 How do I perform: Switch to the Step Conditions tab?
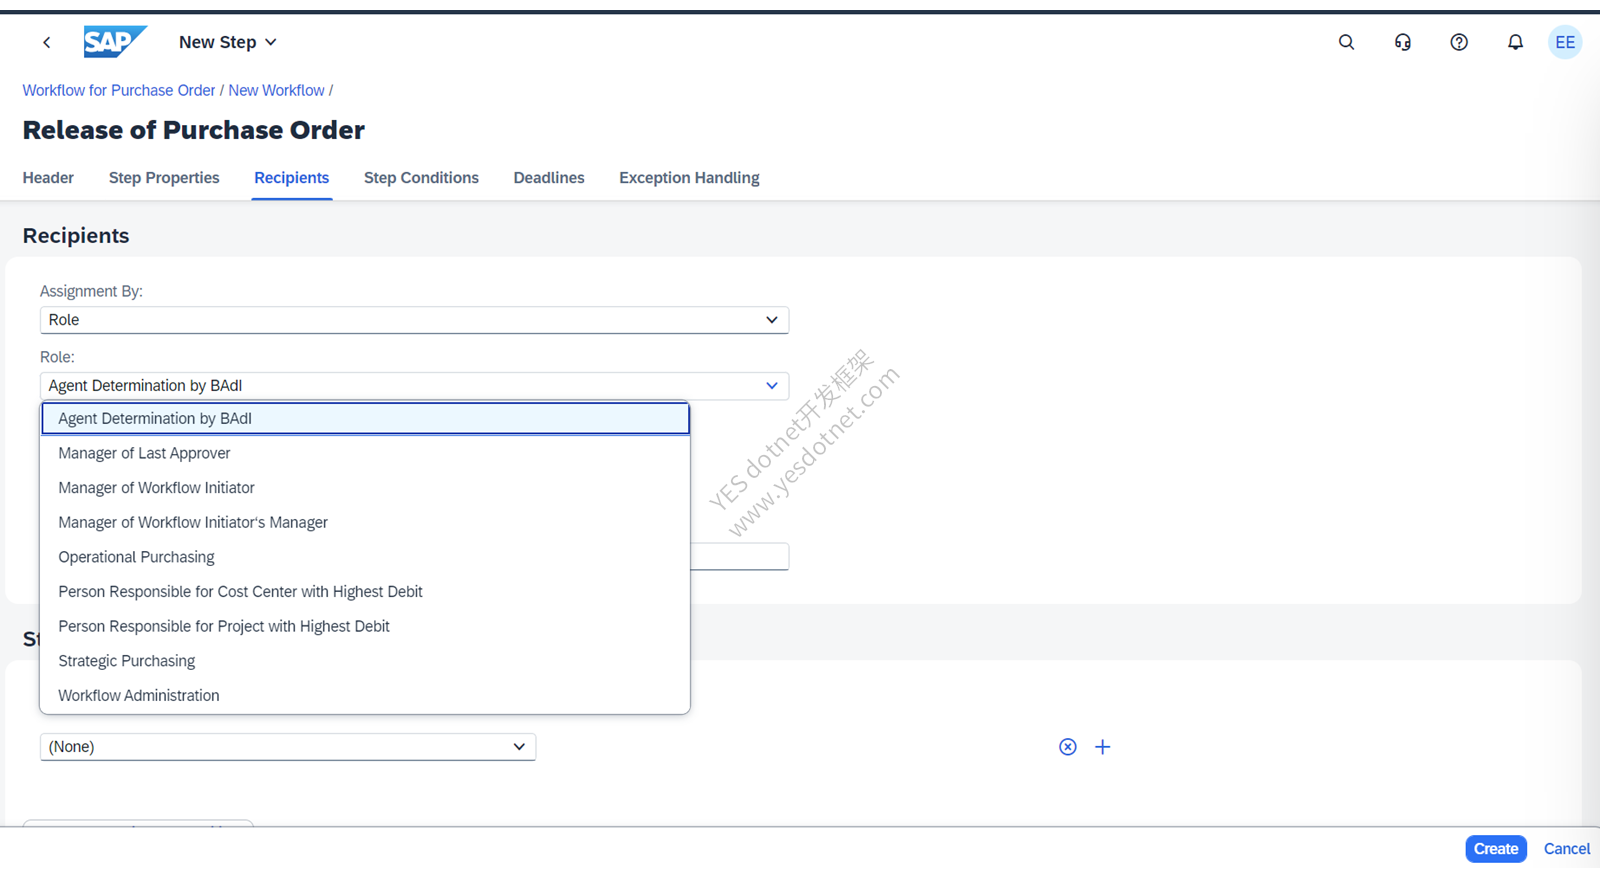[x=421, y=178]
